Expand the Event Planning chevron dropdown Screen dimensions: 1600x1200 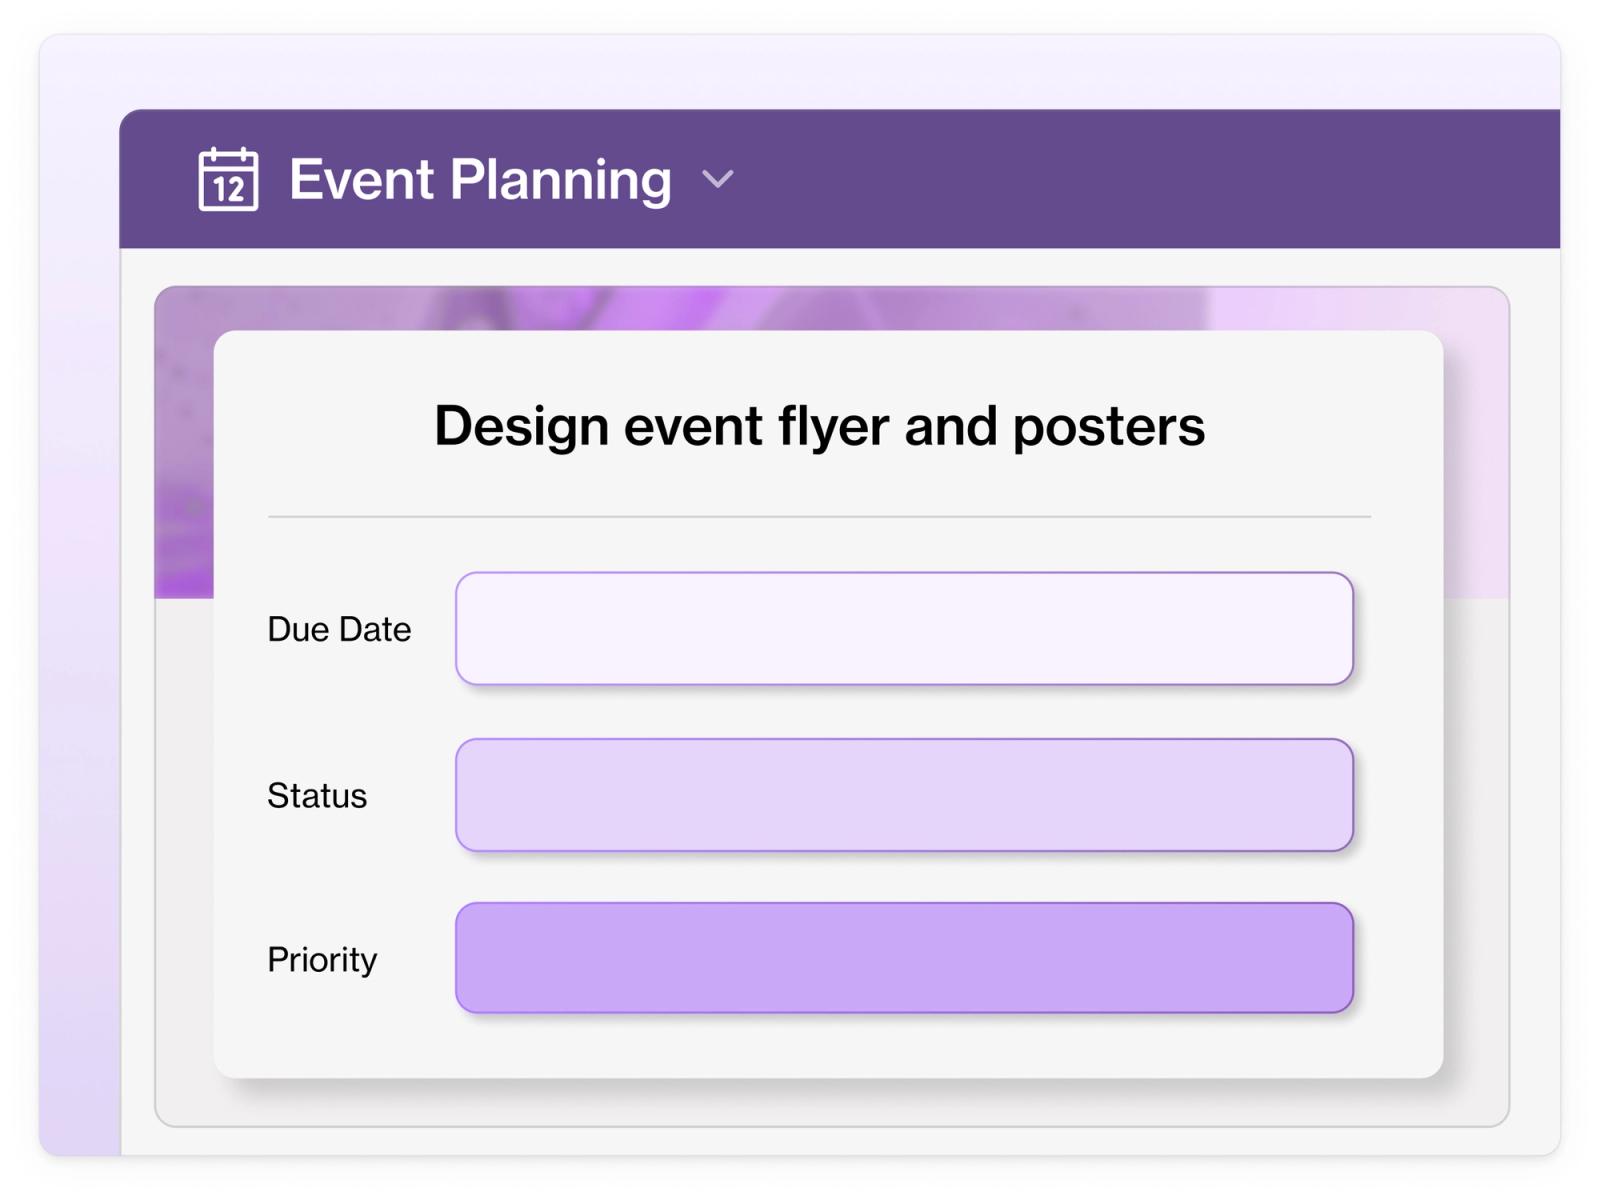[718, 180]
